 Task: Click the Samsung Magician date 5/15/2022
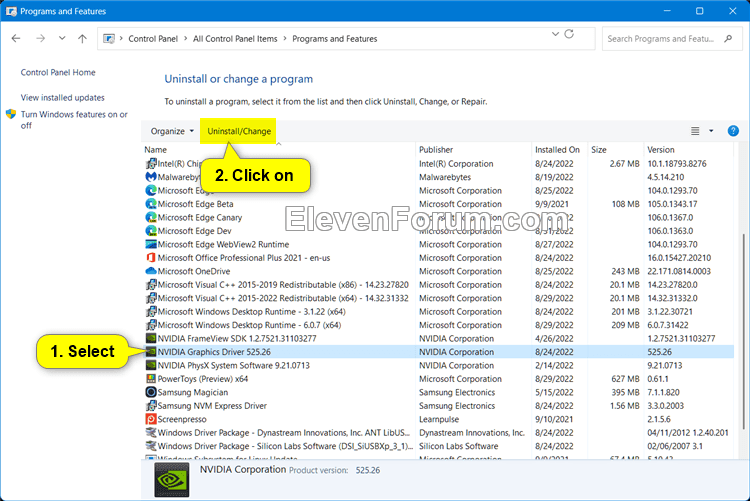(554, 392)
